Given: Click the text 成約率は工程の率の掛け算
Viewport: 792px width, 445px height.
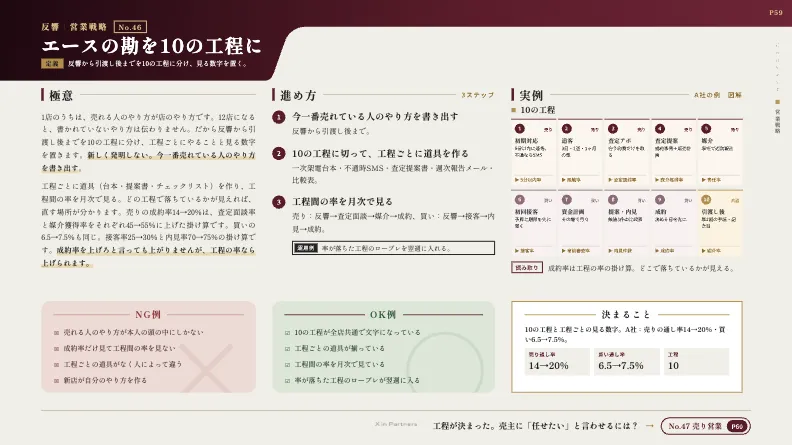Looking at the screenshot, I should [x=591, y=268].
